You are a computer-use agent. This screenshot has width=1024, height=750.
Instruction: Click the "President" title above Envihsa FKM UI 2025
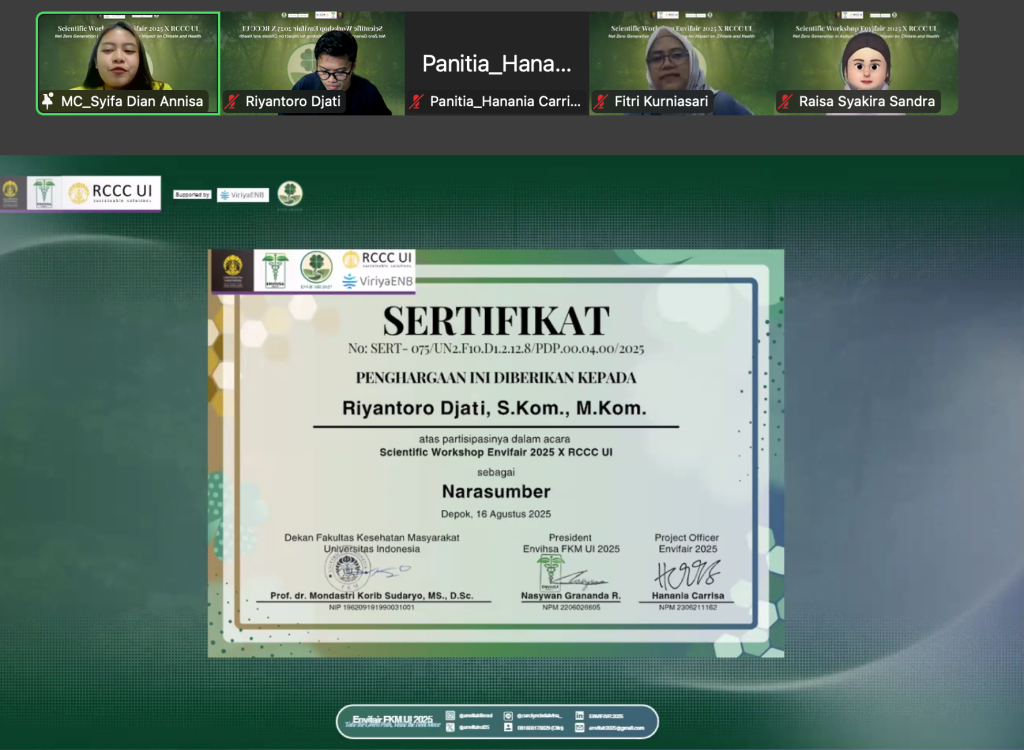pos(570,538)
